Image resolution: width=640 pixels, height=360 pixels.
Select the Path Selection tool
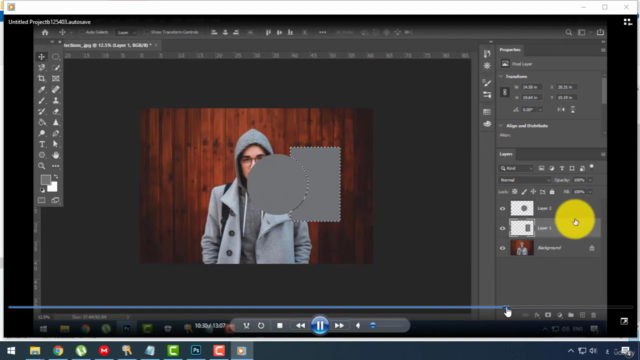click(x=56, y=144)
